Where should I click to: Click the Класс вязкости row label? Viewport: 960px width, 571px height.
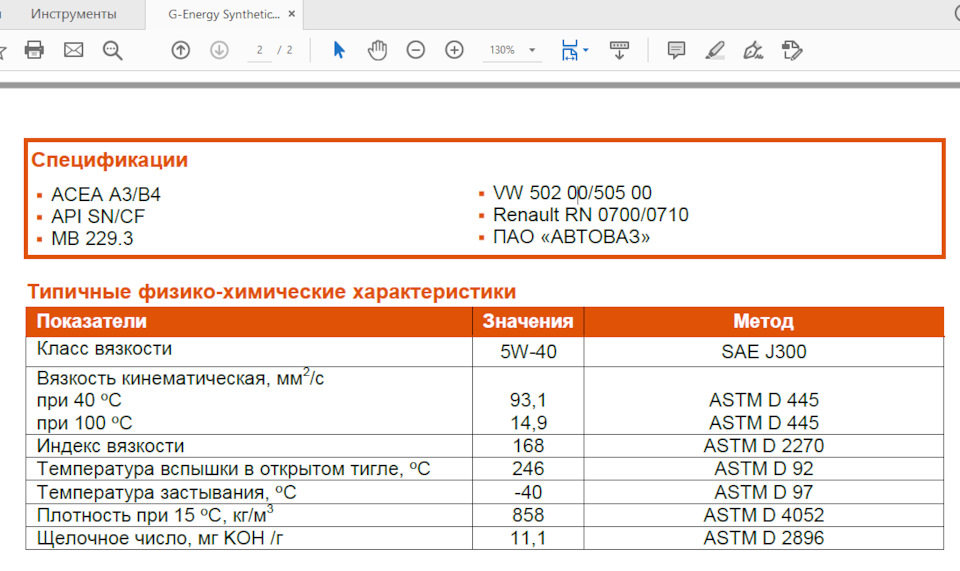coord(104,349)
